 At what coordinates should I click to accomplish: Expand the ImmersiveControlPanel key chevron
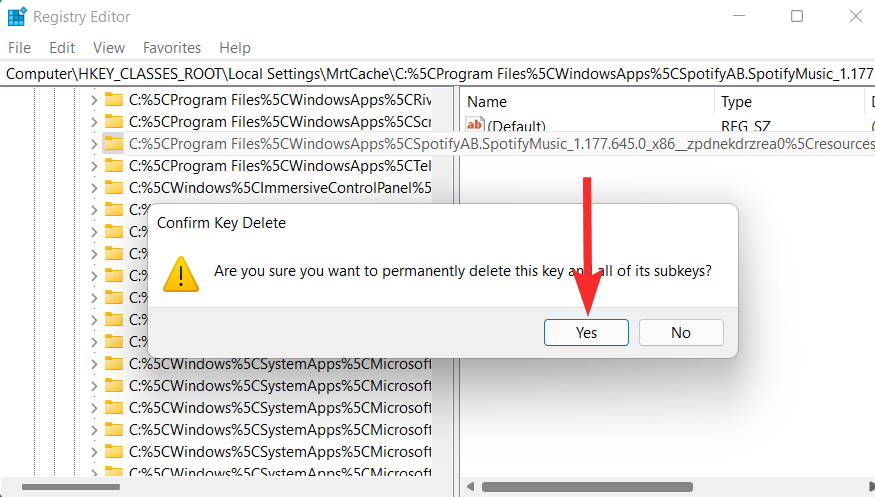coord(93,187)
